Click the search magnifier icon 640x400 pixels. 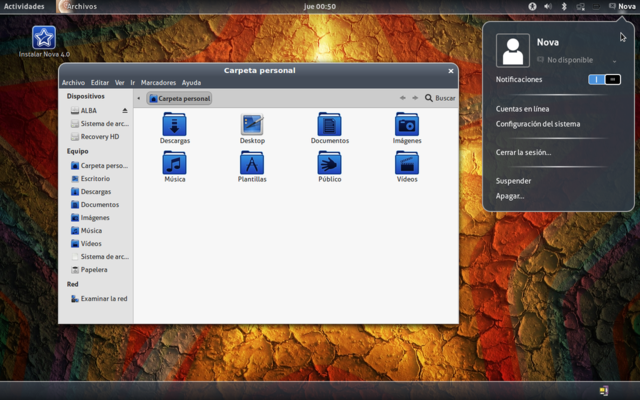[429, 98]
